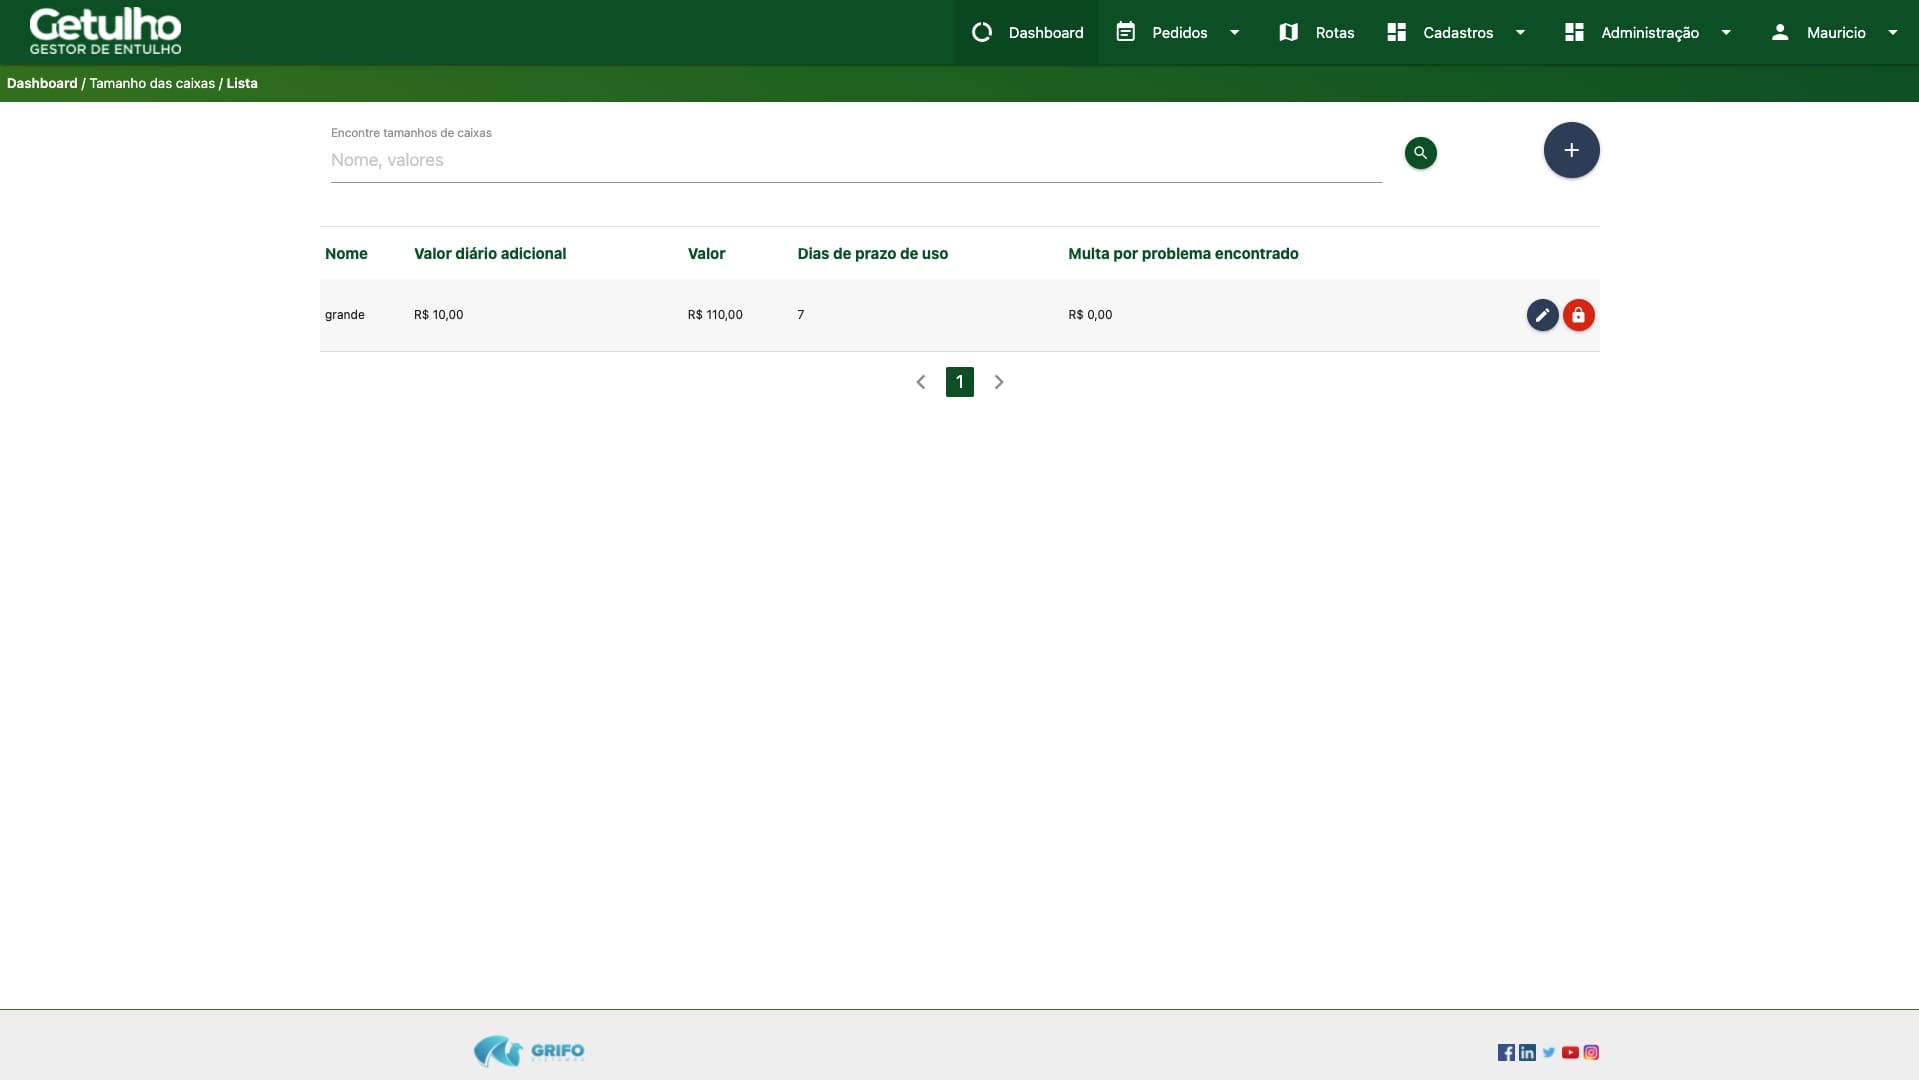Image resolution: width=1919 pixels, height=1080 pixels.
Task: Click the Rotas map icon
Action: pyautogui.click(x=1288, y=32)
